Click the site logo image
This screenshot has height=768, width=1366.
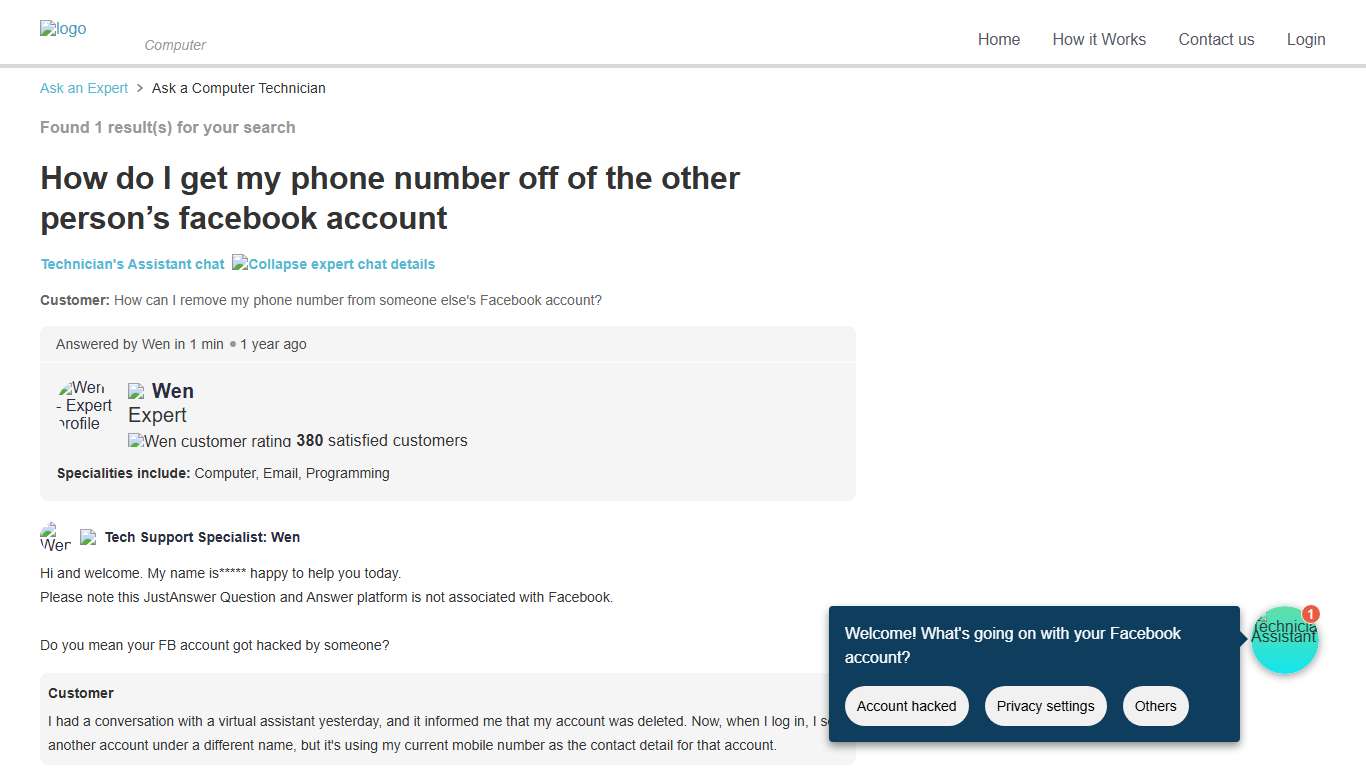point(63,29)
